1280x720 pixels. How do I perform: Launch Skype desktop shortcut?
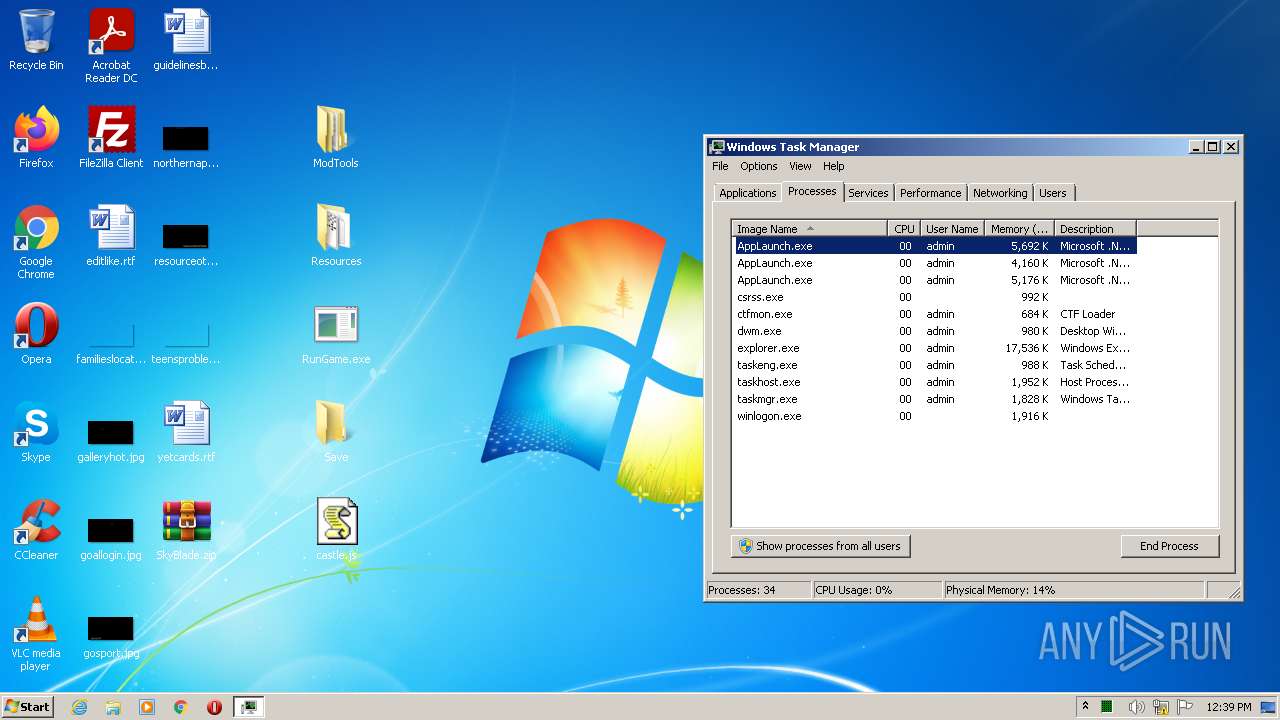pos(36,432)
